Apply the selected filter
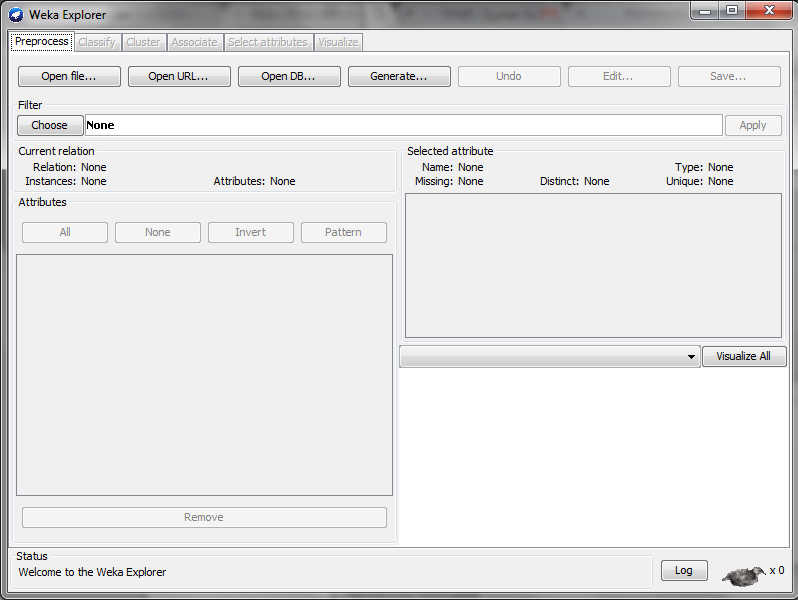The width and height of the screenshot is (798, 600). [x=753, y=125]
